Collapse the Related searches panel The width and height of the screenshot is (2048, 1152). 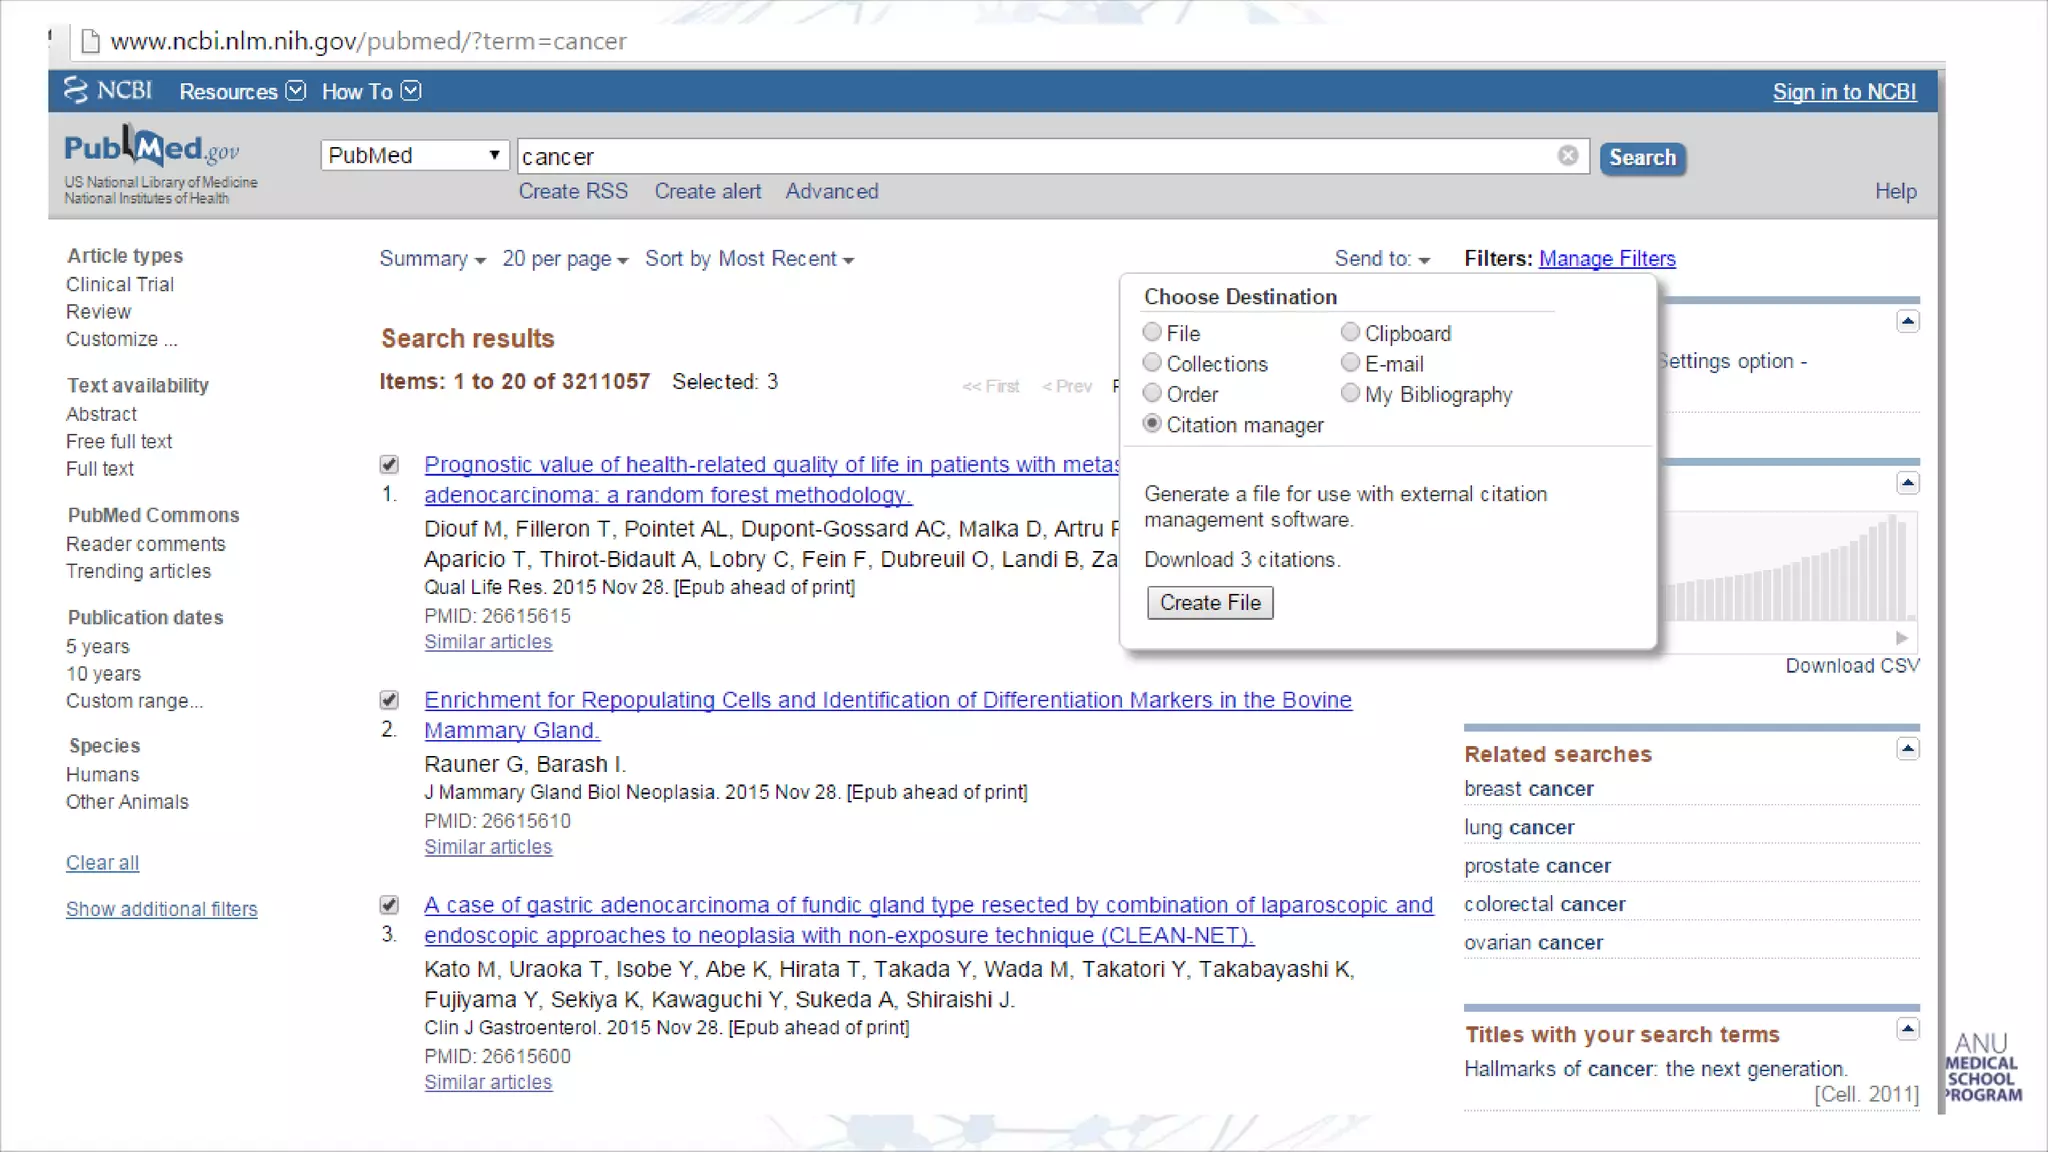[1907, 749]
